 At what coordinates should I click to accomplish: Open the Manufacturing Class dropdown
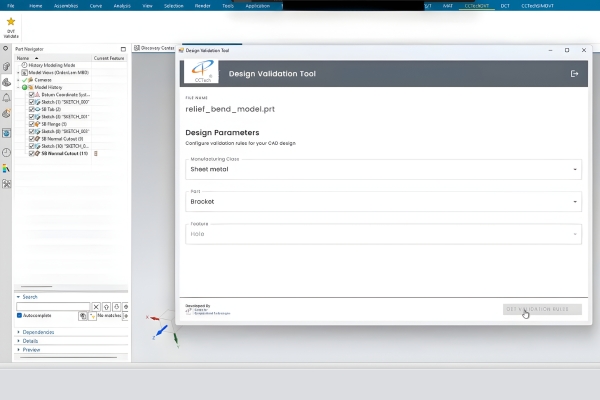coord(383,169)
